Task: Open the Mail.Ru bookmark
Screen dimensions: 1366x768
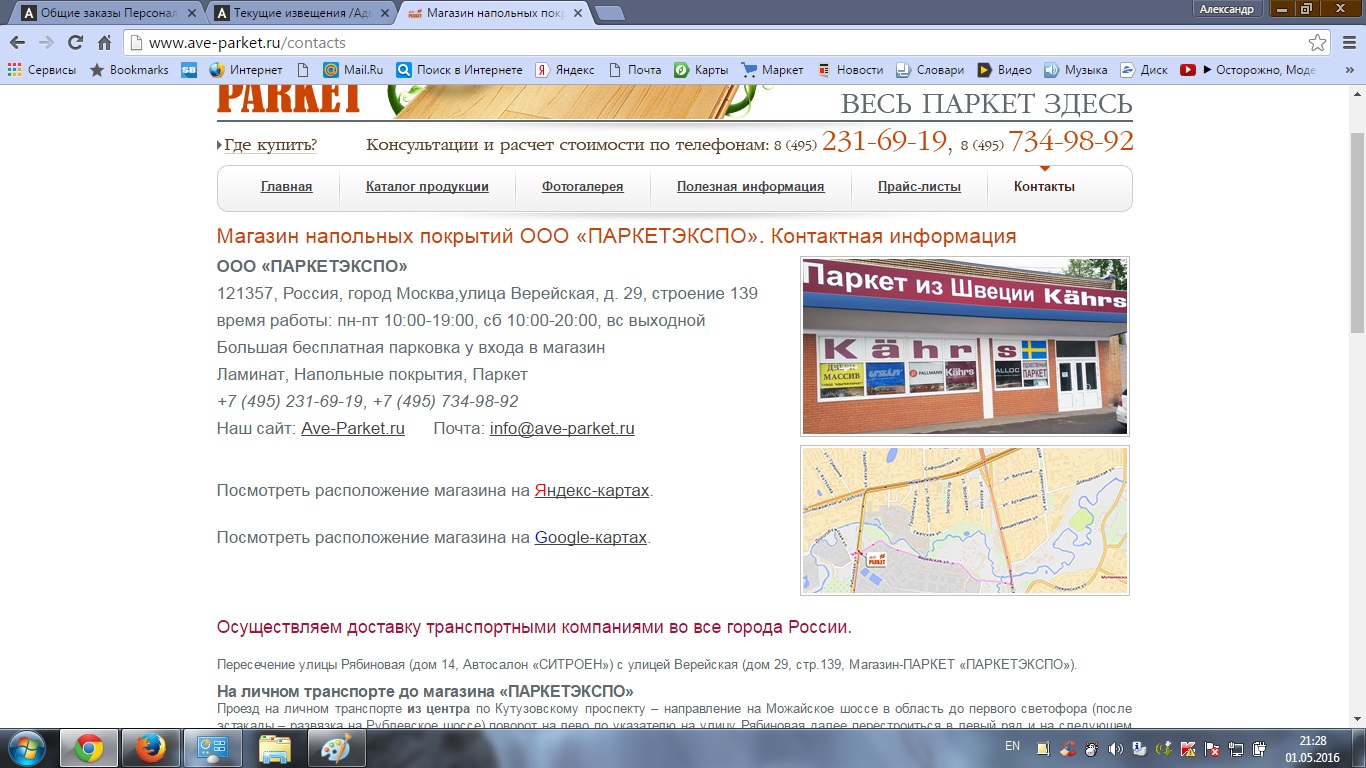Action: point(353,70)
